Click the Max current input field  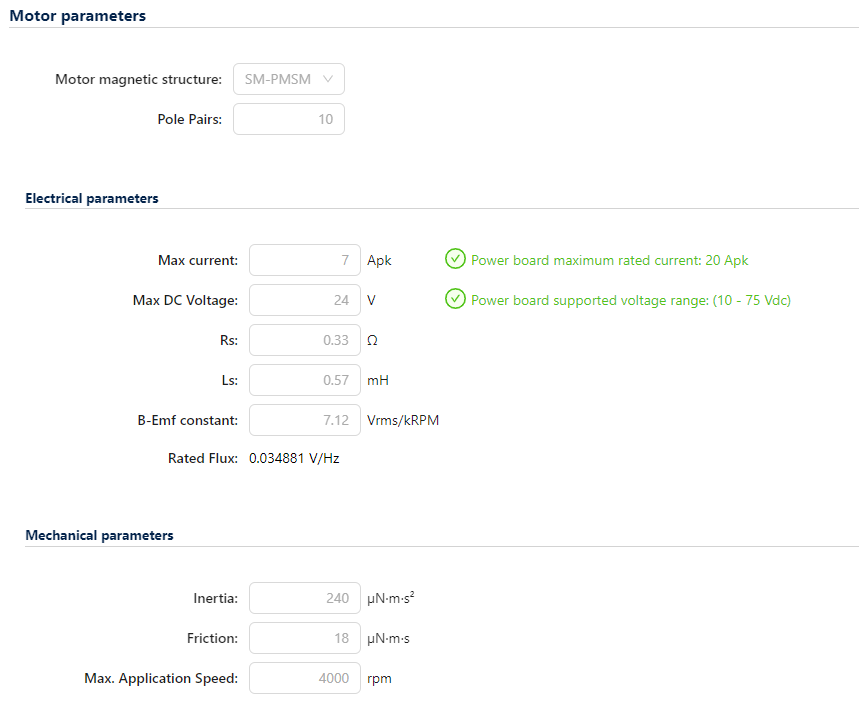pyautogui.click(x=304, y=260)
